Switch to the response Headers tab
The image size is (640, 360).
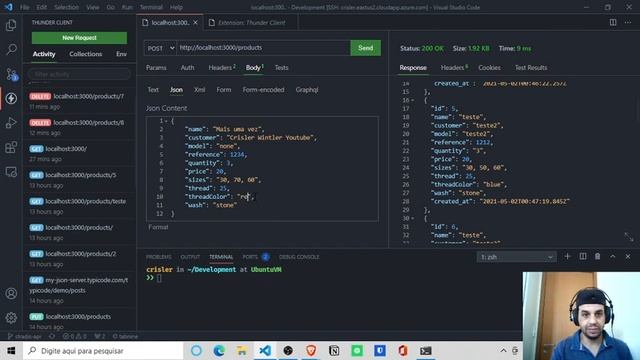[x=454, y=68]
